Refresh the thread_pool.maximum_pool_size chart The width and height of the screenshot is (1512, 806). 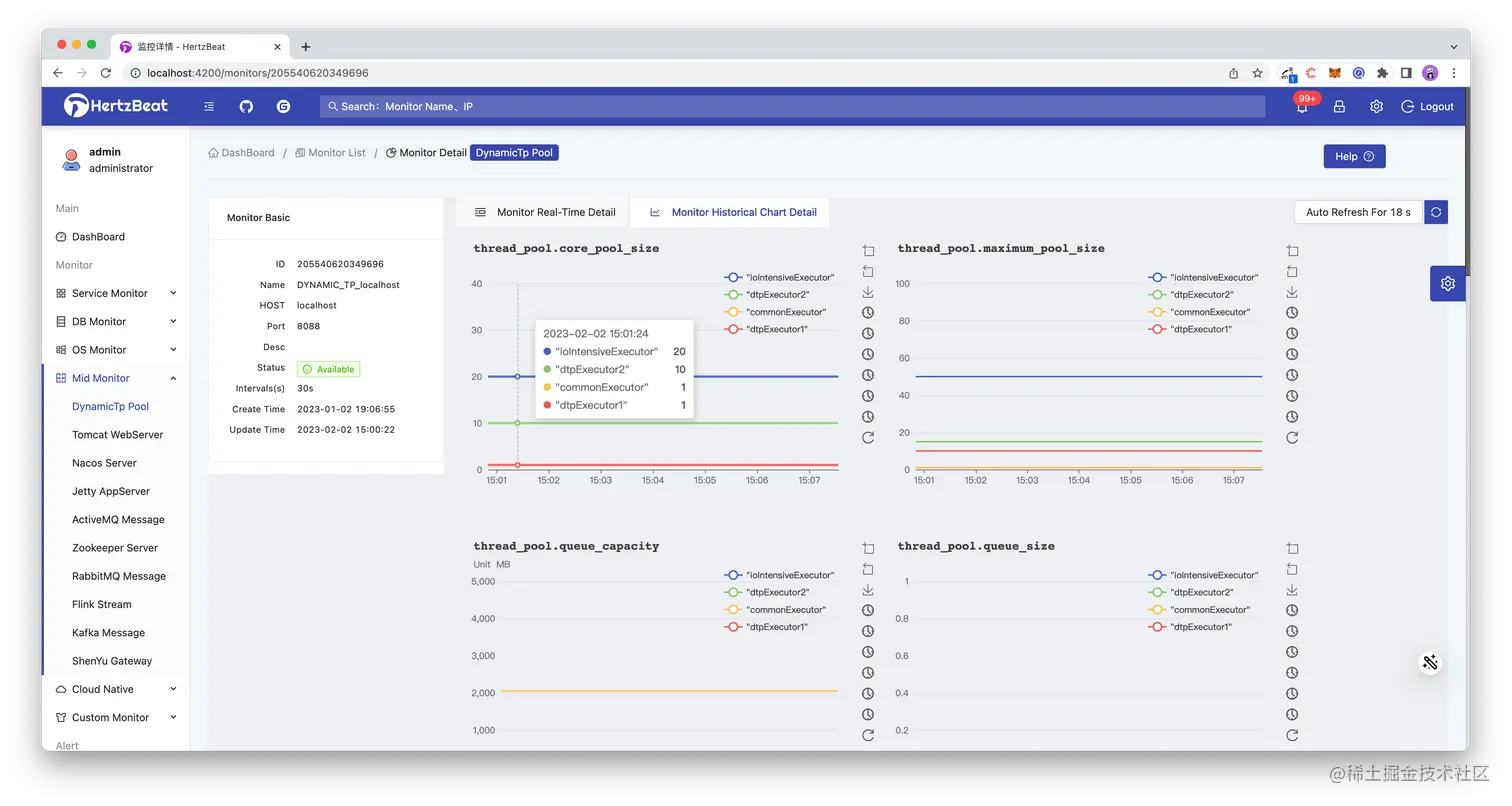click(x=1291, y=437)
